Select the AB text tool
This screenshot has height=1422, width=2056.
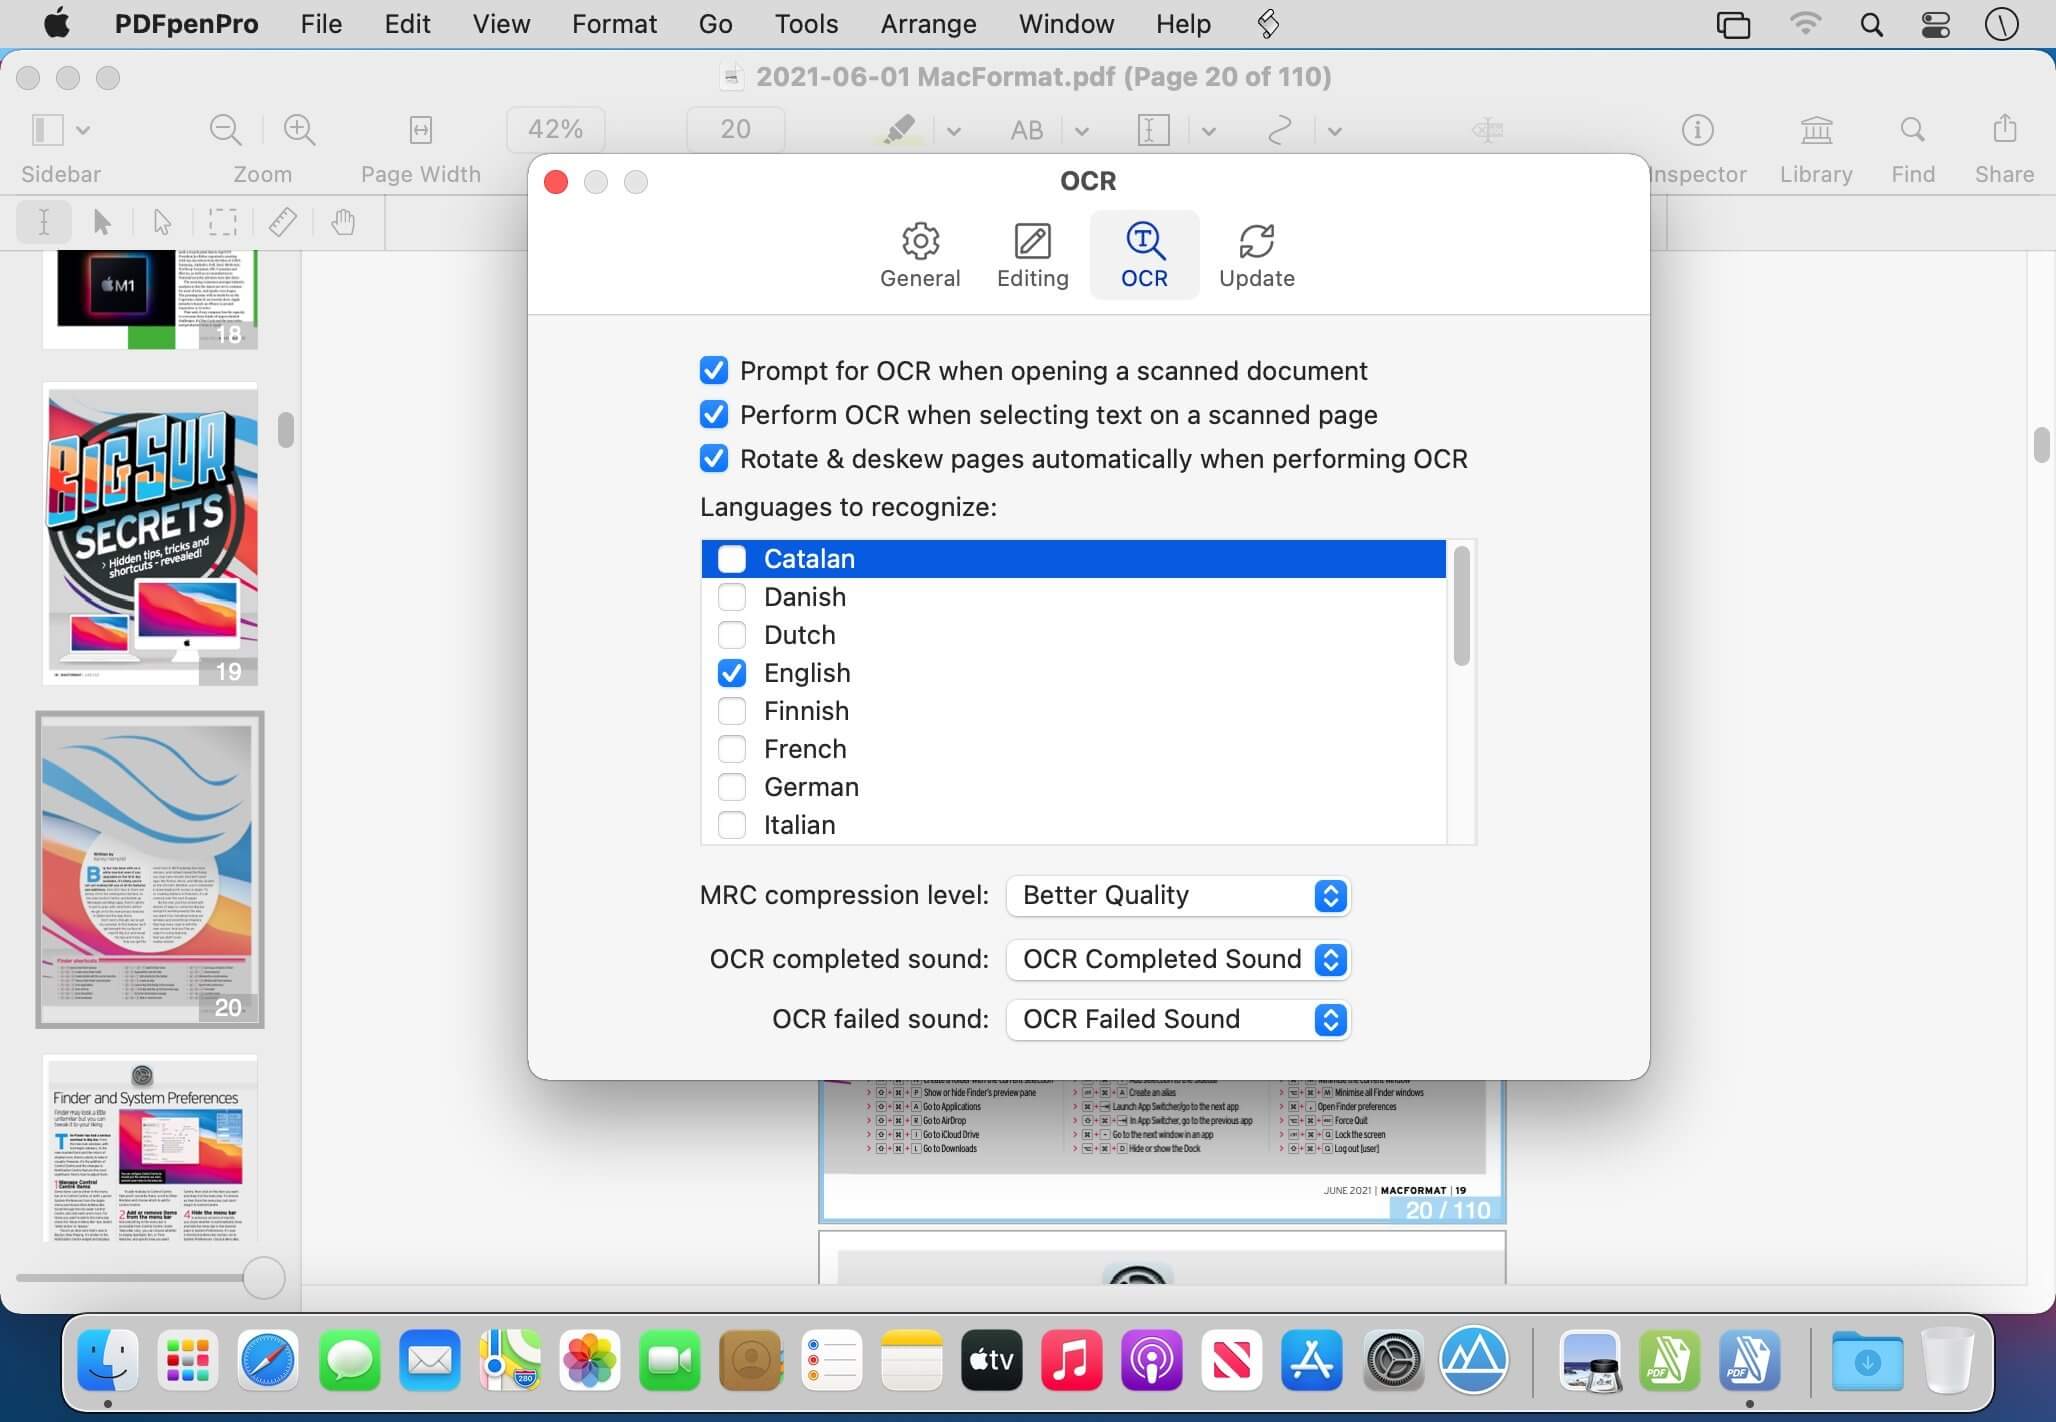1027,130
